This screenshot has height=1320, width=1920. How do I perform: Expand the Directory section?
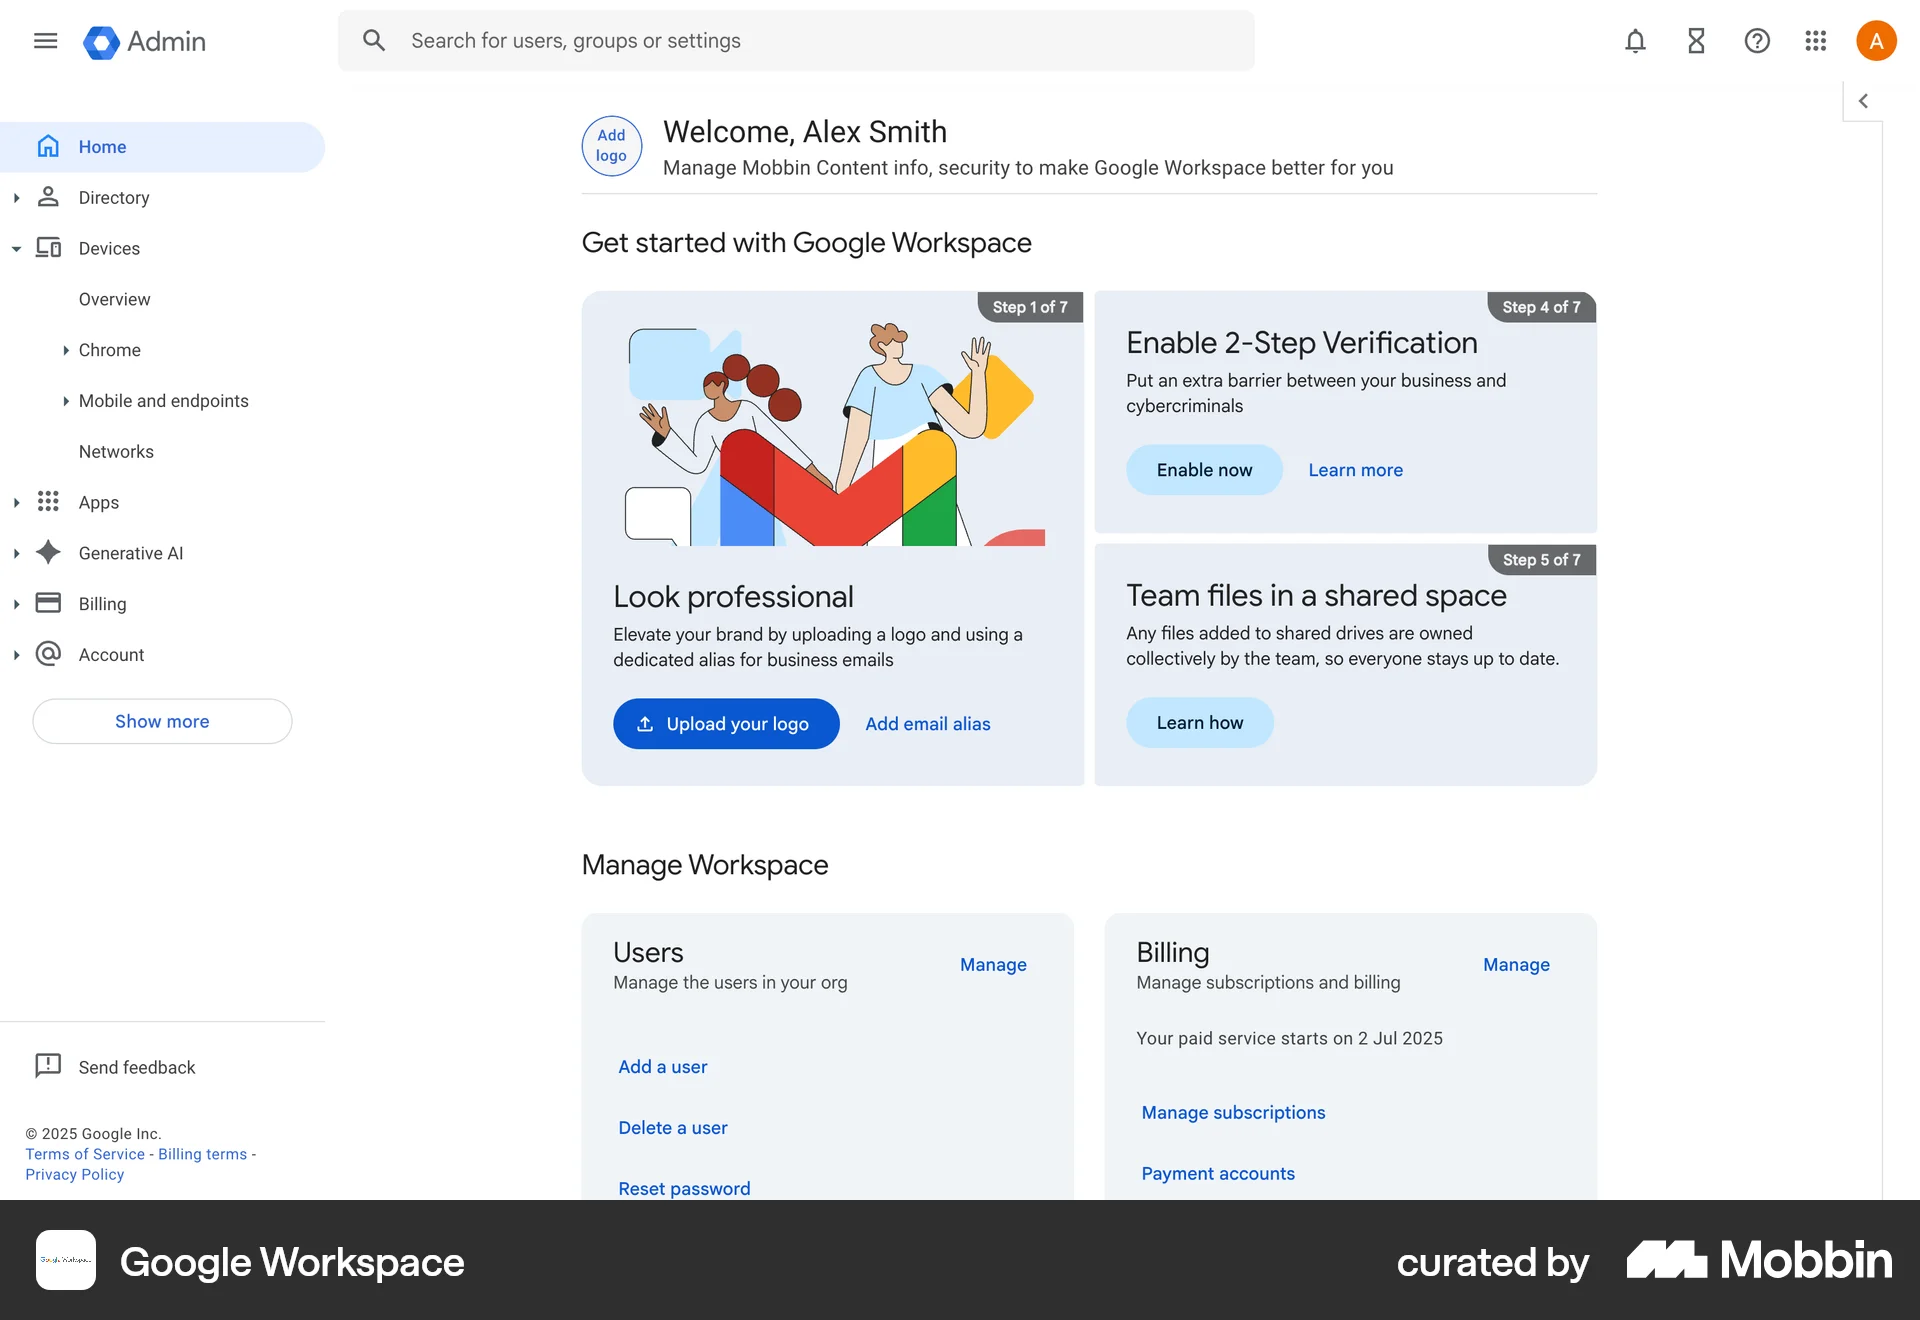(16, 197)
